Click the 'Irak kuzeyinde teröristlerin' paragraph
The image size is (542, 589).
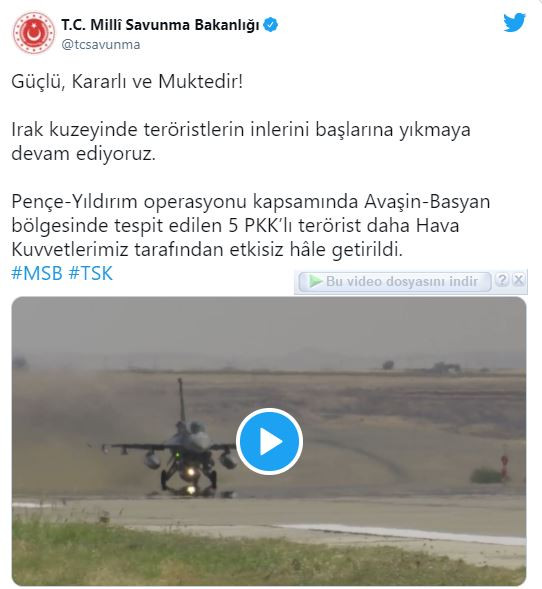click(x=241, y=142)
